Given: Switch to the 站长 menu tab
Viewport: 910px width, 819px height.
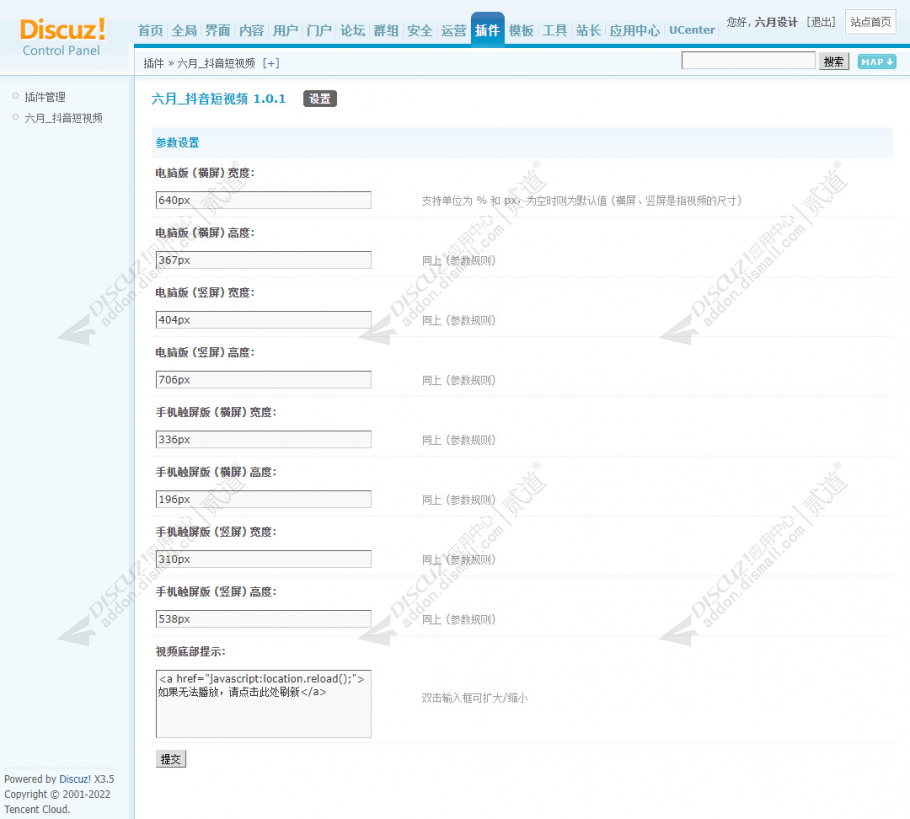Looking at the screenshot, I should pos(588,30).
